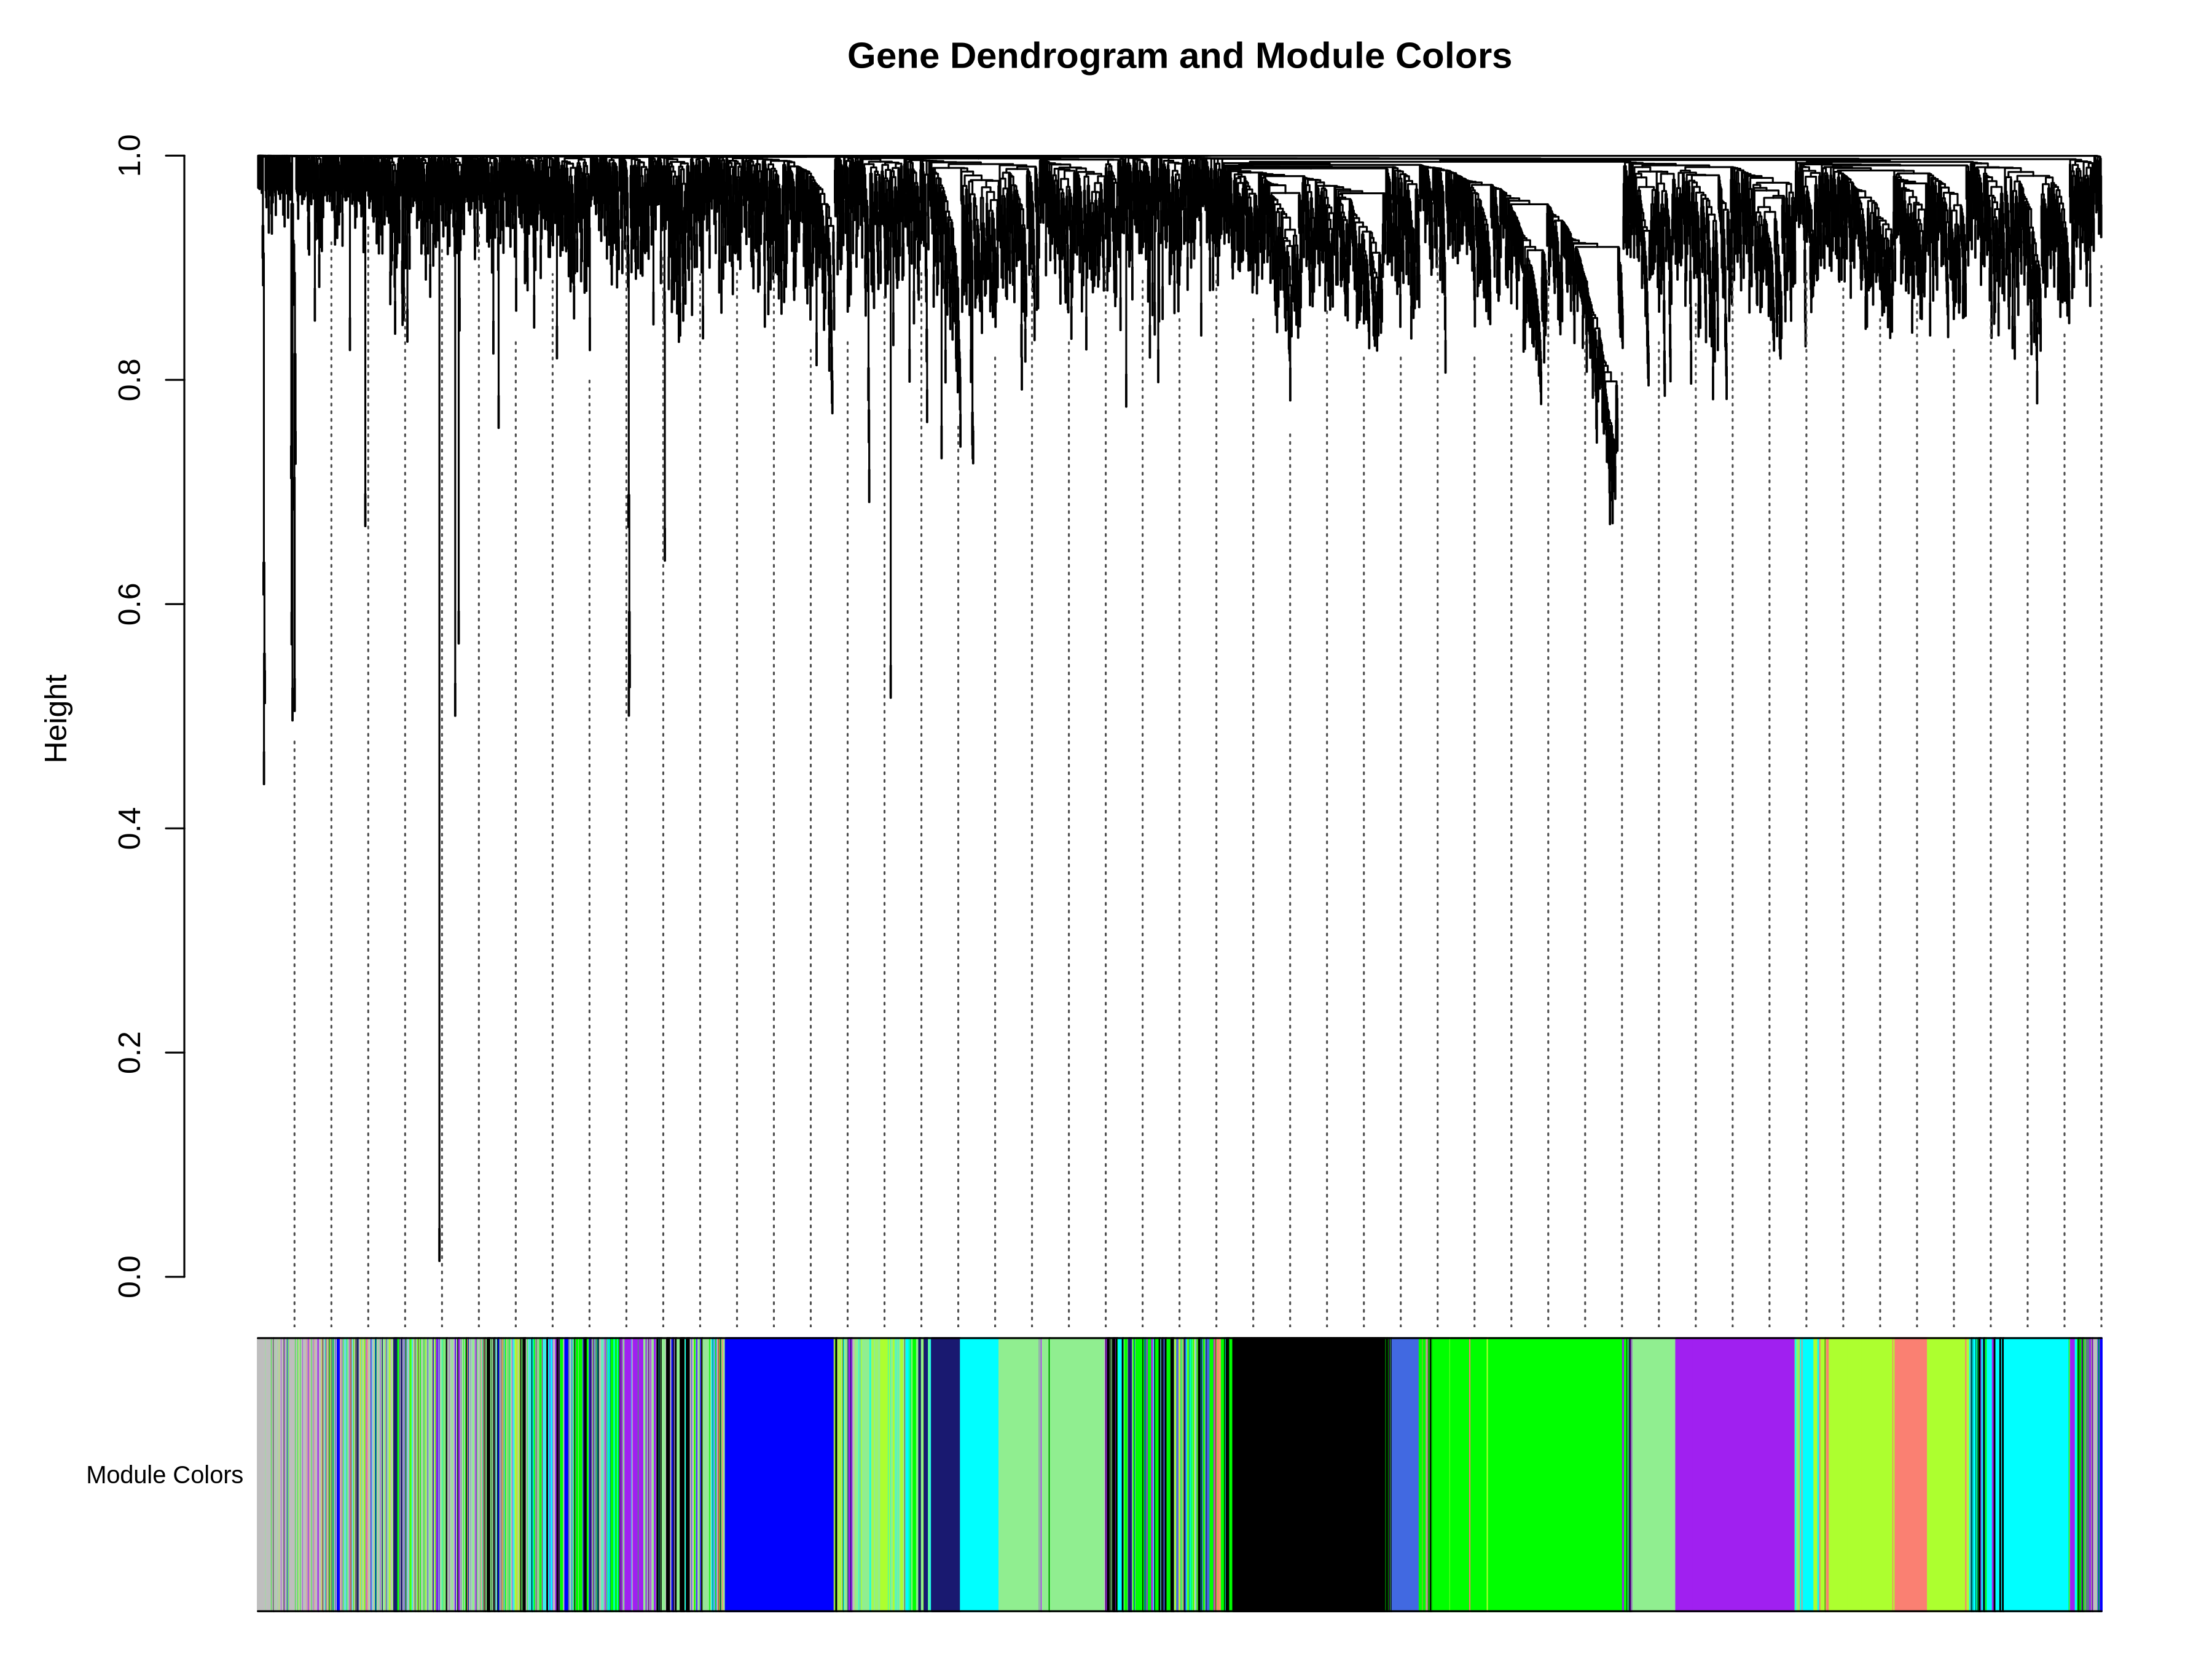
Task: Click the 0.0 tick label on Height axis
Action: pyautogui.click(x=130, y=1277)
